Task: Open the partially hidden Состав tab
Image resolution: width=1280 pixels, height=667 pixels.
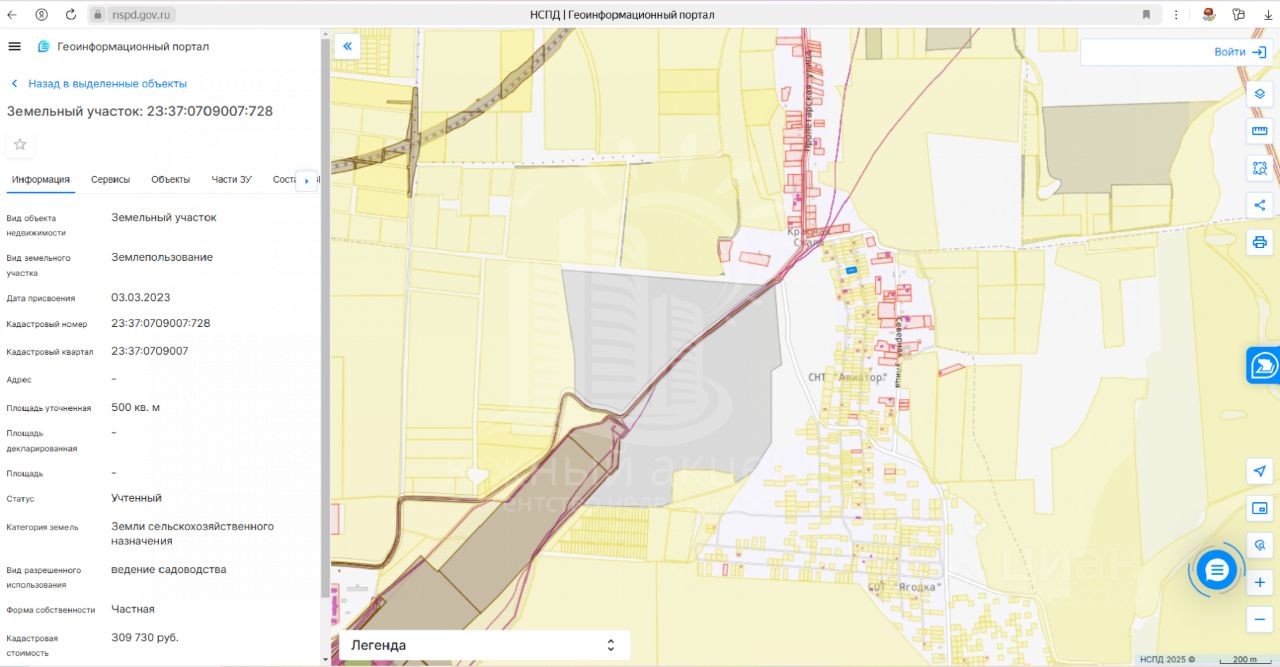Action: pyautogui.click(x=285, y=179)
